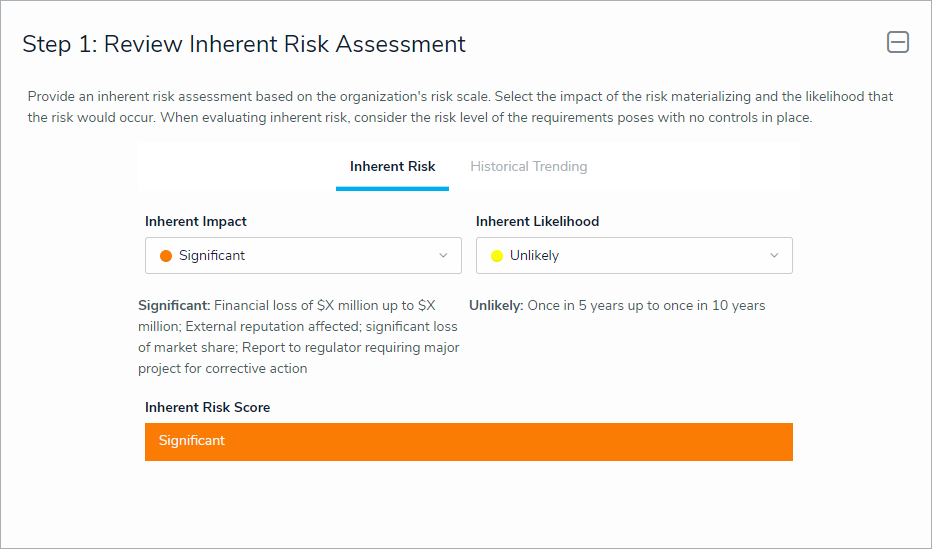Switch to the Historical Trending tab
932x549 pixels.
point(528,167)
